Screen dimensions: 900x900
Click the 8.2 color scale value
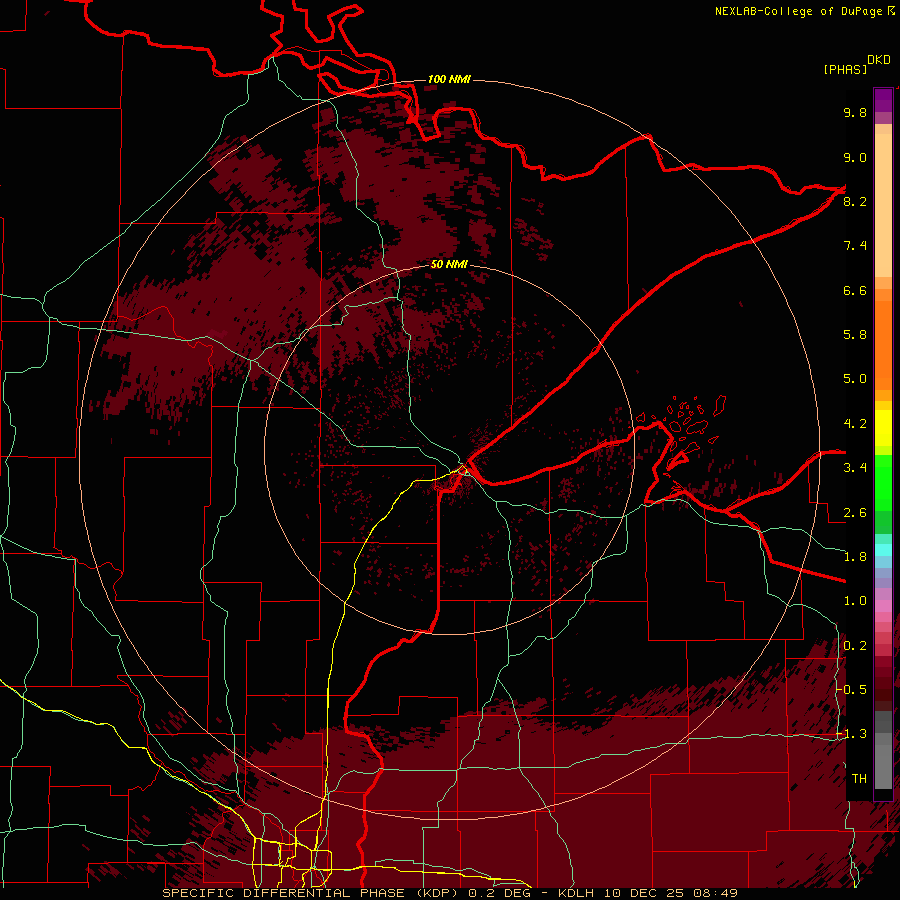855,201
